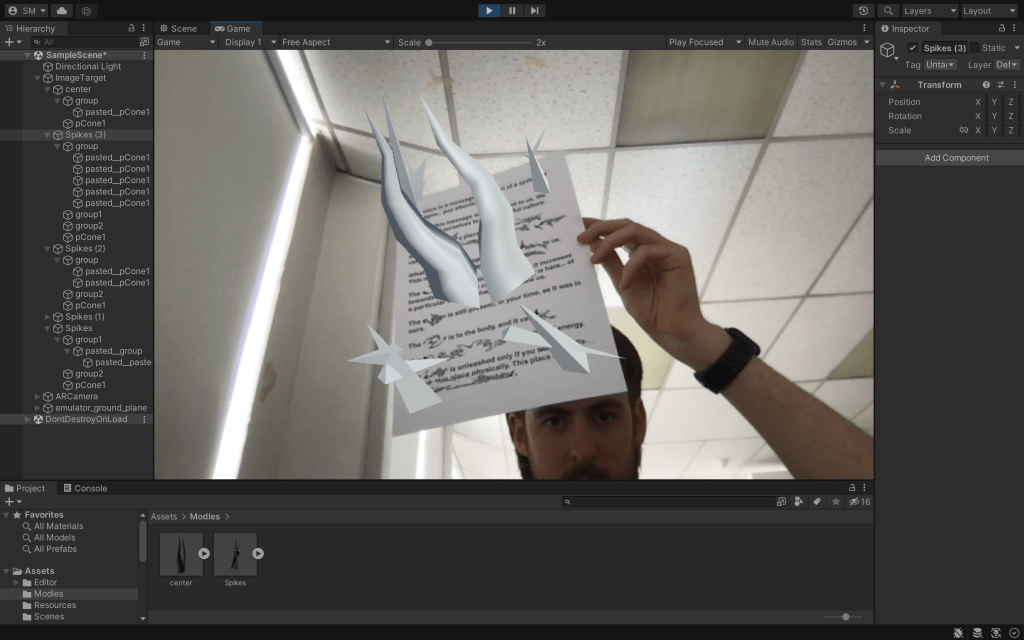Click the Play button in the toolbar
This screenshot has height=640, width=1024.
489,10
